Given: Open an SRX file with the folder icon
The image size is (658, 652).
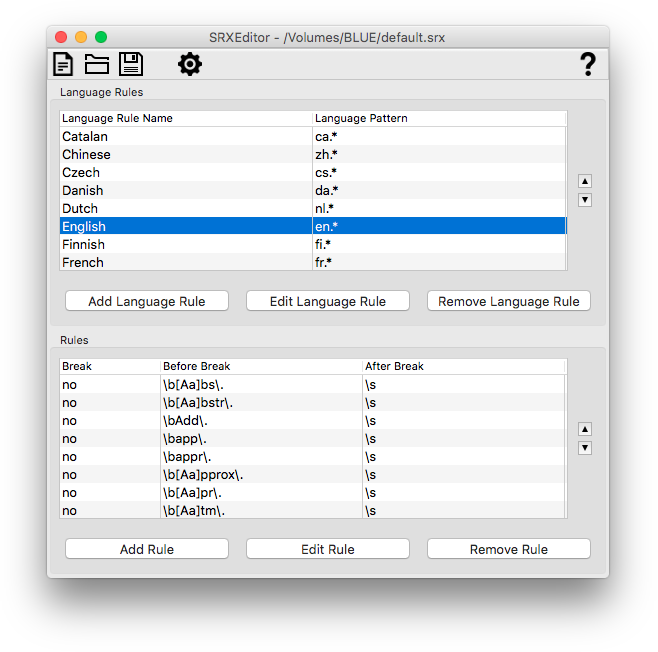Looking at the screenshot, I should pos(97,64).
